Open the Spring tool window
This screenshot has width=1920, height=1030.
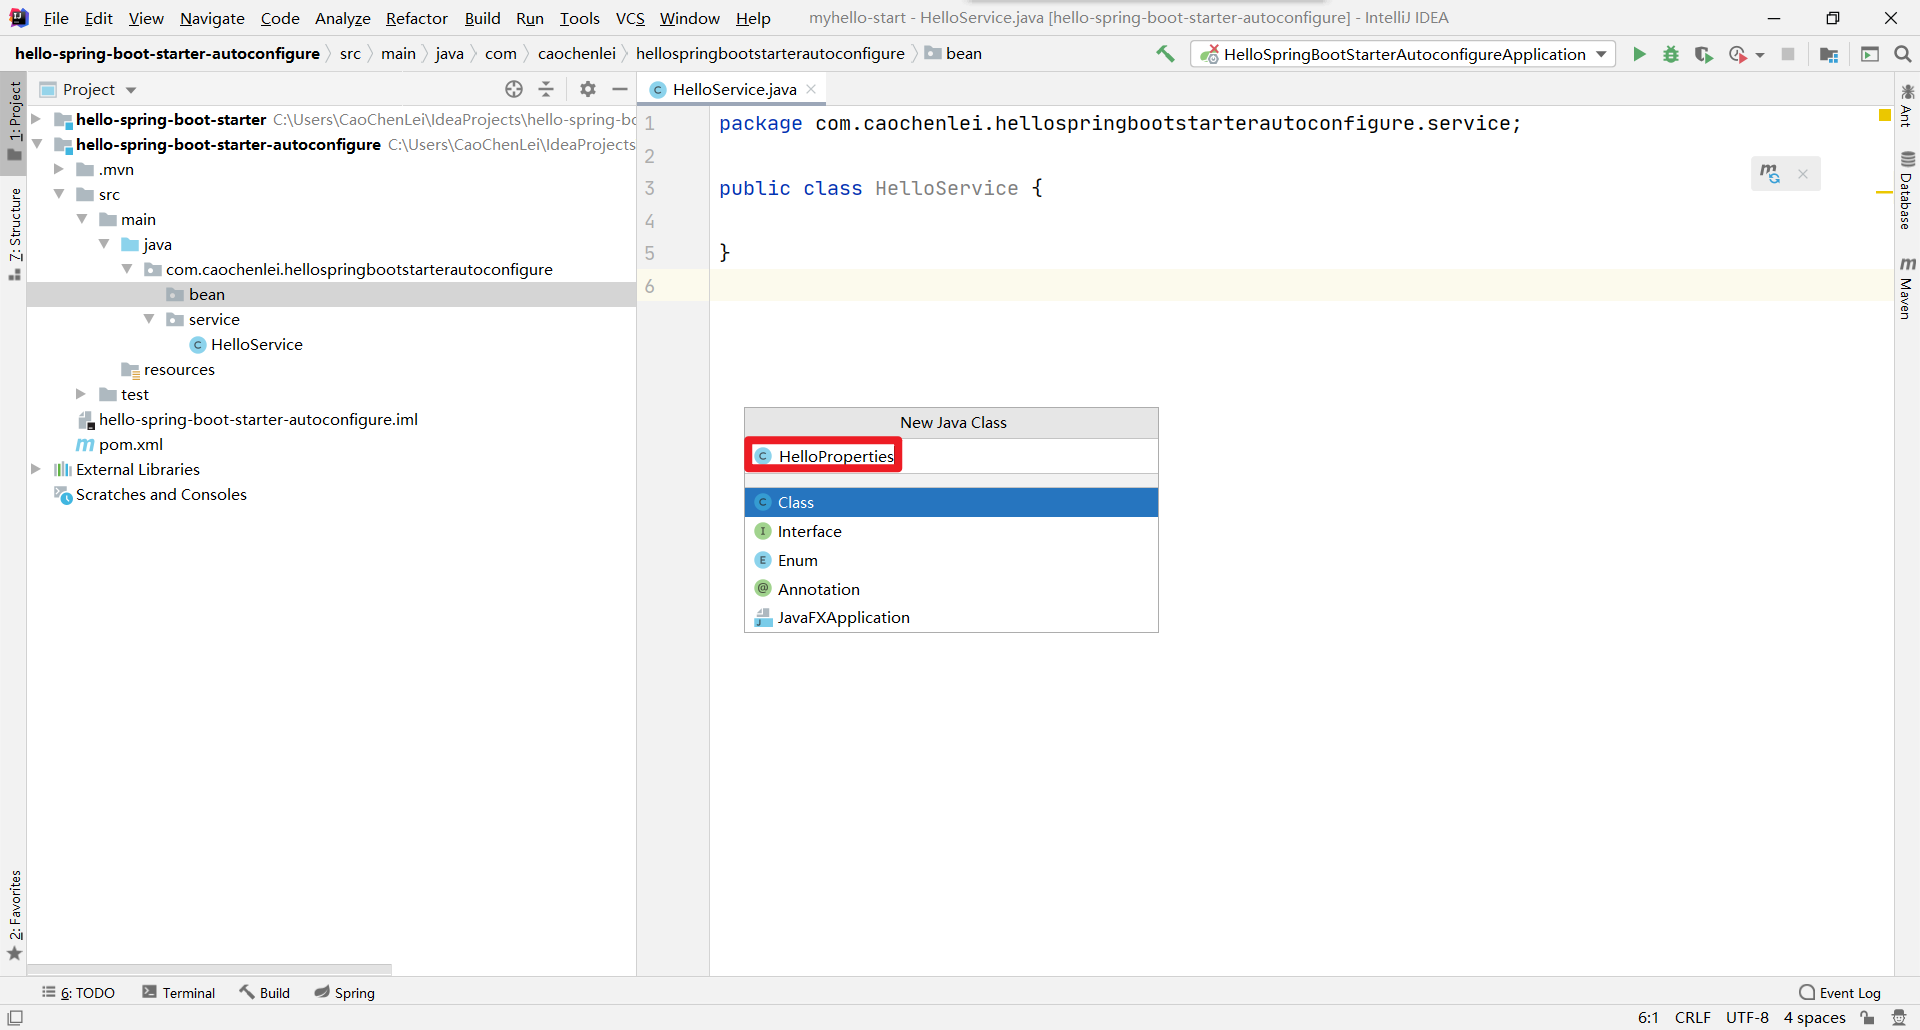345,992
